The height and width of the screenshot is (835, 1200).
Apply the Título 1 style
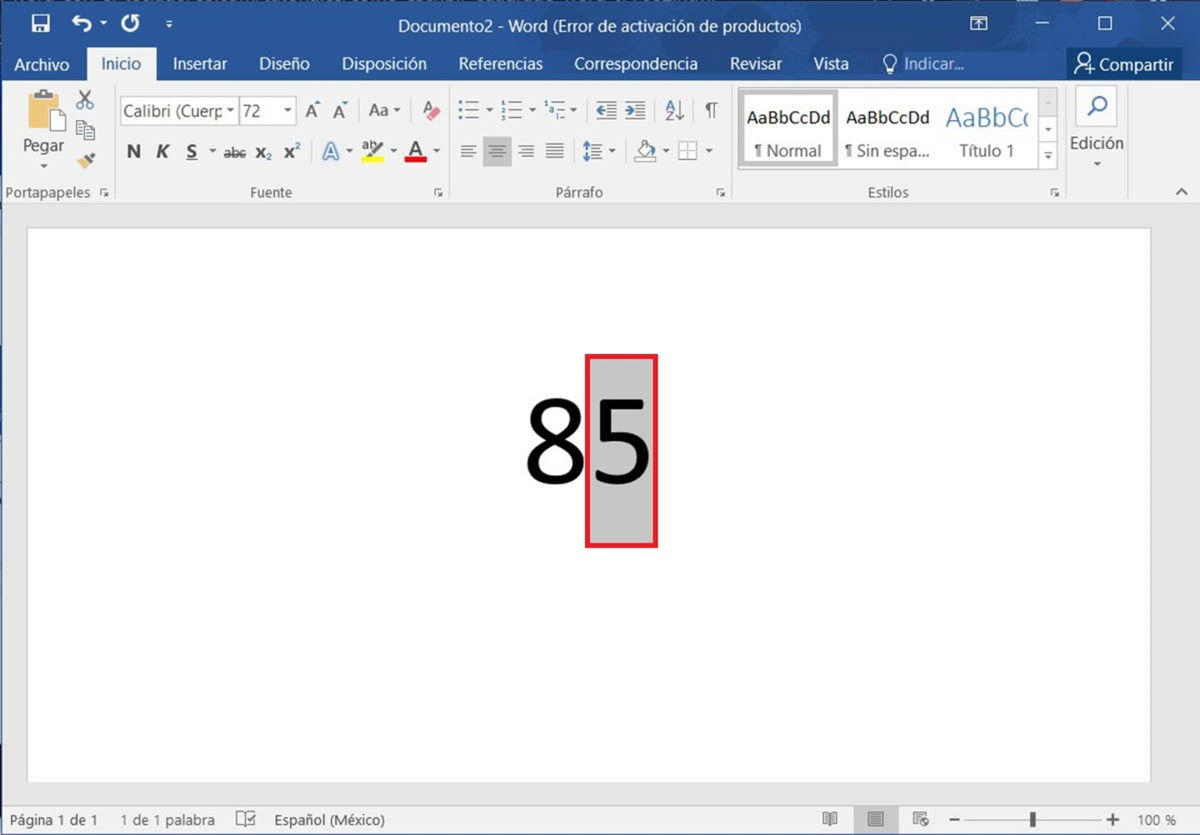(x=988, y=130)
